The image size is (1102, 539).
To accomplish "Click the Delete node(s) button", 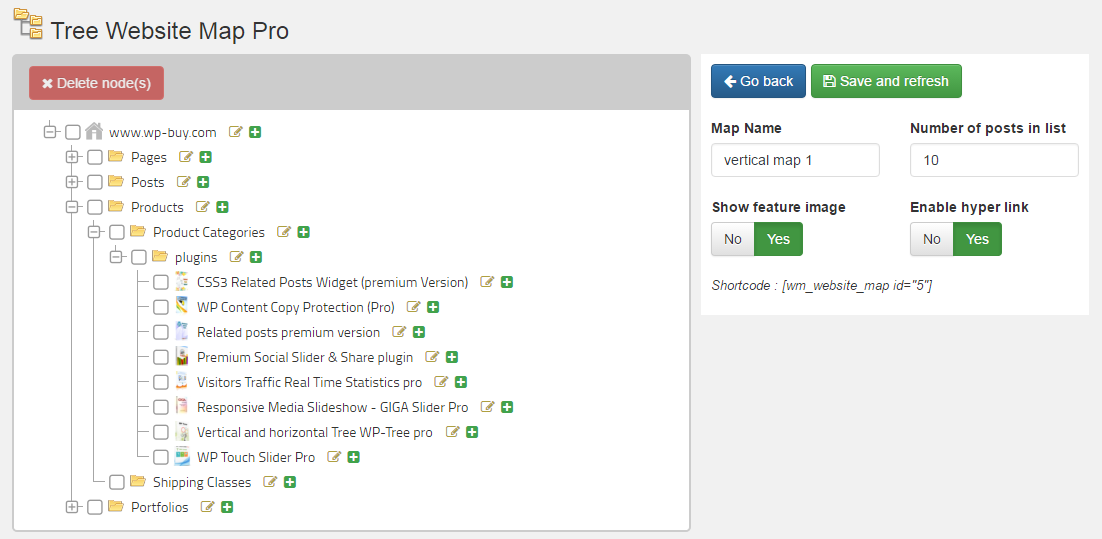I will [x=96, y=83].
